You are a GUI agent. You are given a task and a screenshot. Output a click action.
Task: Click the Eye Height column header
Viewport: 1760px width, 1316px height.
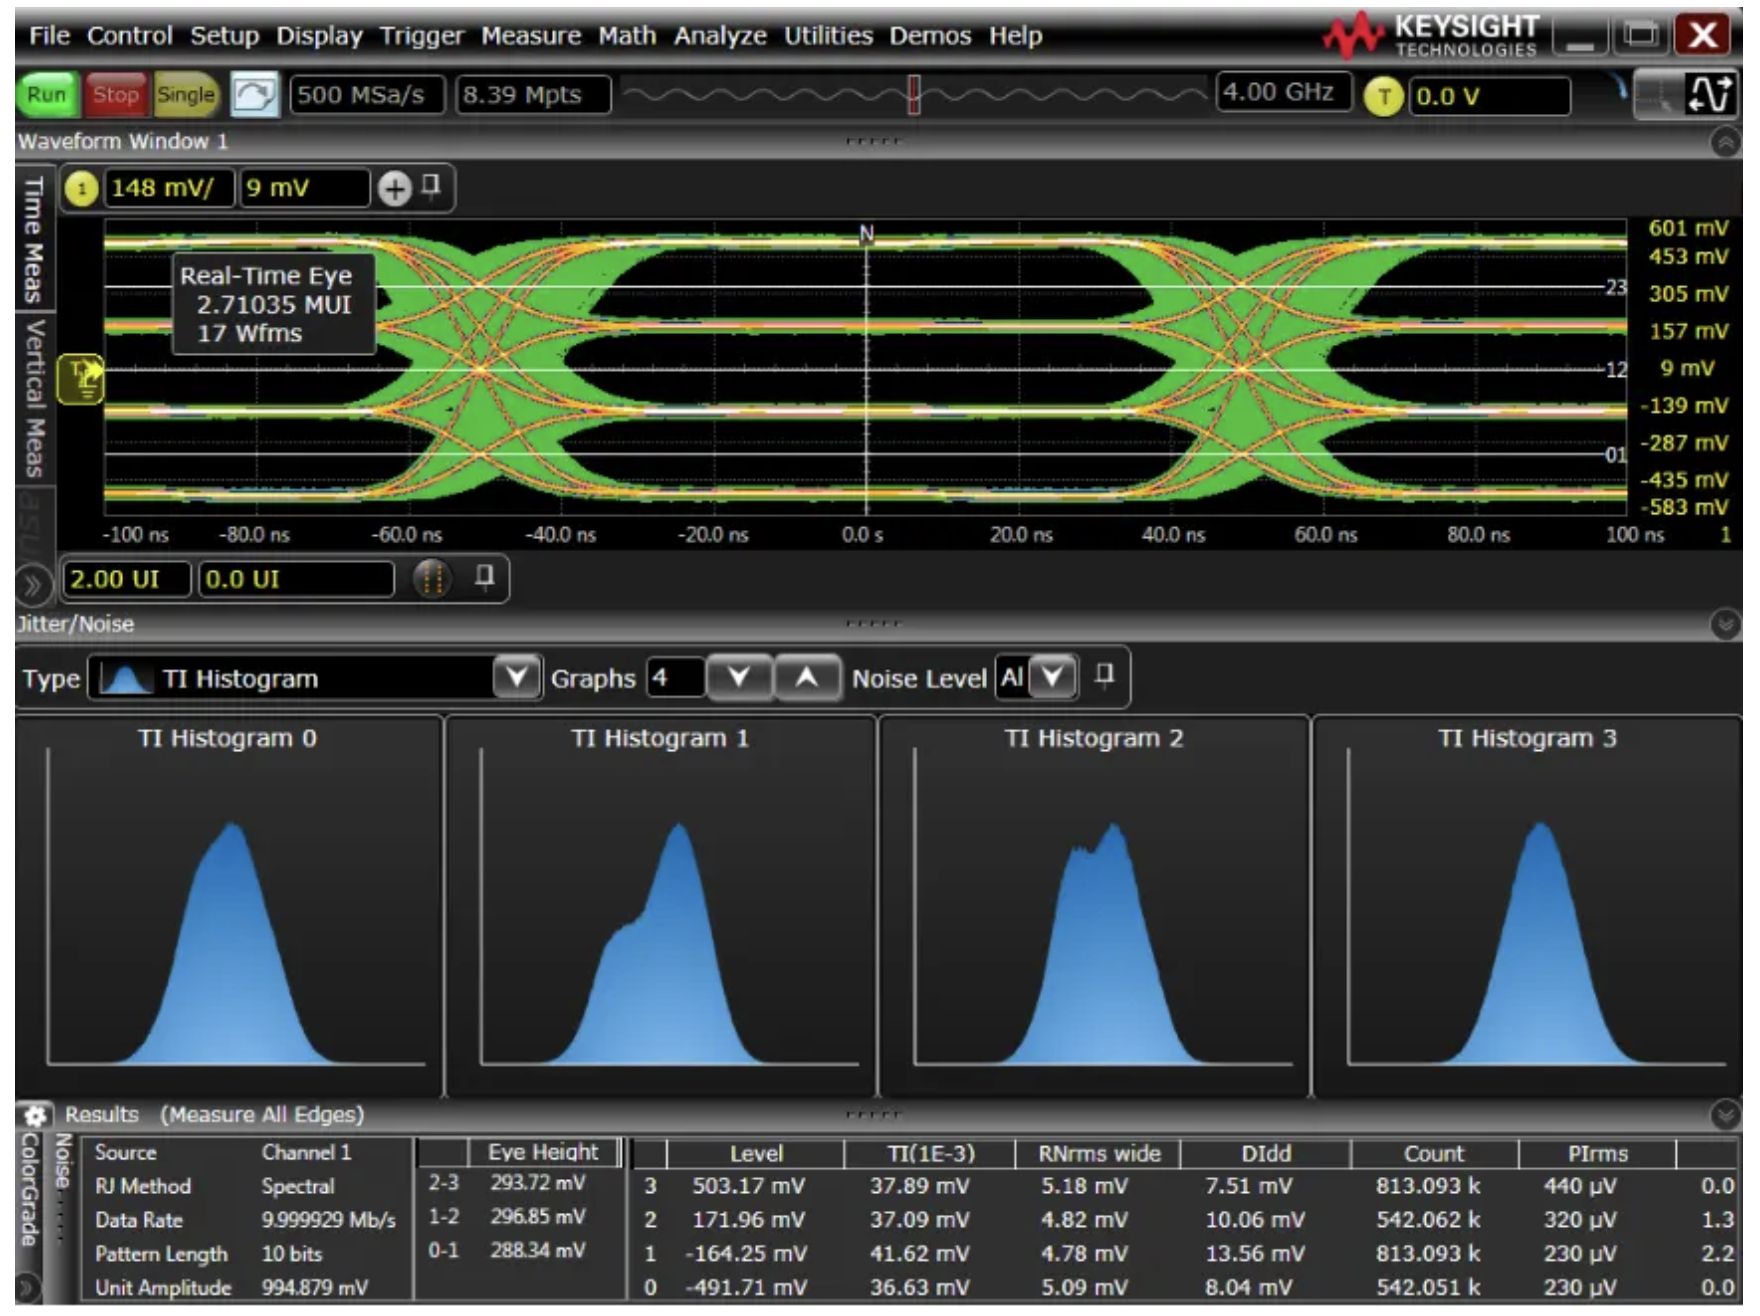click(x=543, y=1152)
